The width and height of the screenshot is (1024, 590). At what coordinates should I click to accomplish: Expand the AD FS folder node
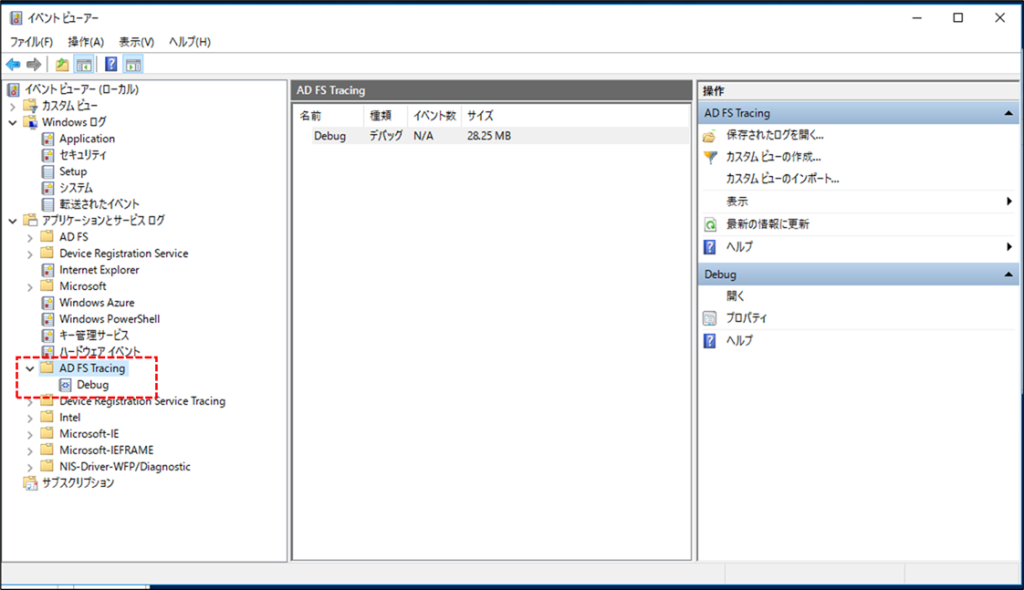(30, 237)
